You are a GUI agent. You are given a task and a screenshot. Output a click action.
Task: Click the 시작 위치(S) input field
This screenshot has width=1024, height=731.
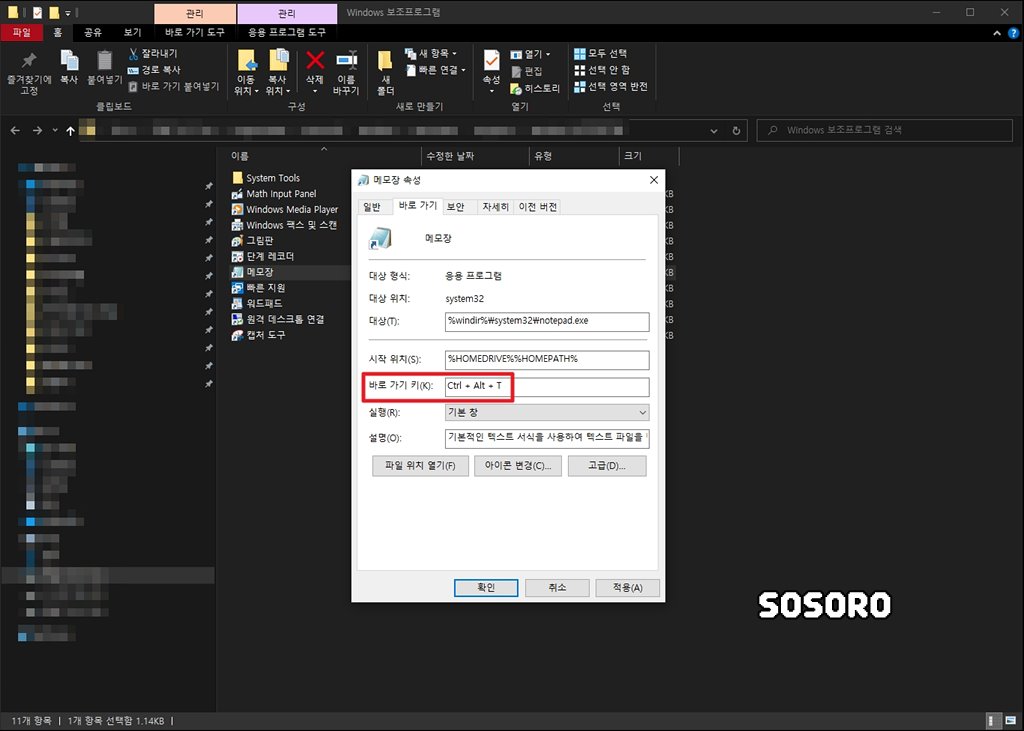tap(547, 359)
